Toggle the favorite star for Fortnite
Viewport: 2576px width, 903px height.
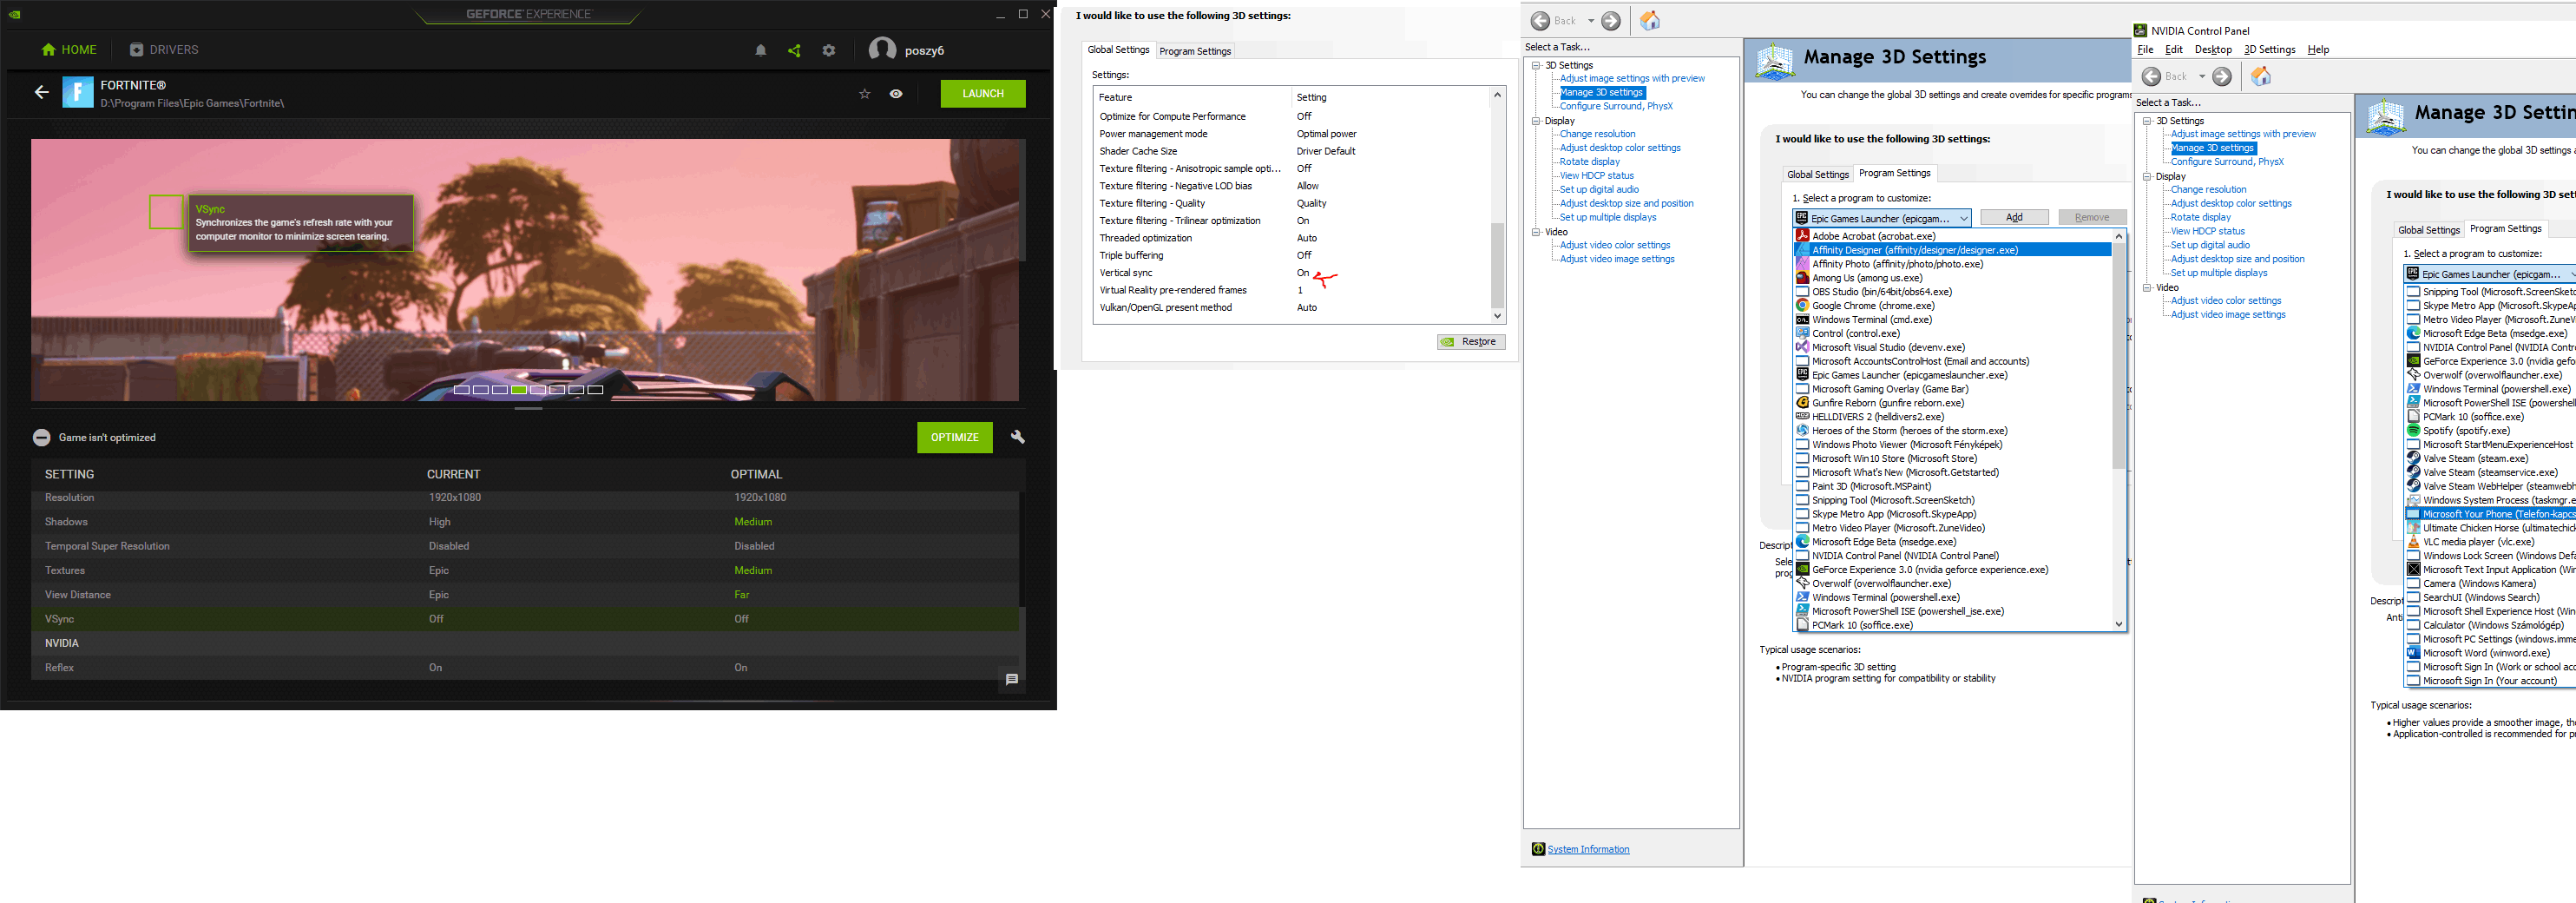(865, 94)
